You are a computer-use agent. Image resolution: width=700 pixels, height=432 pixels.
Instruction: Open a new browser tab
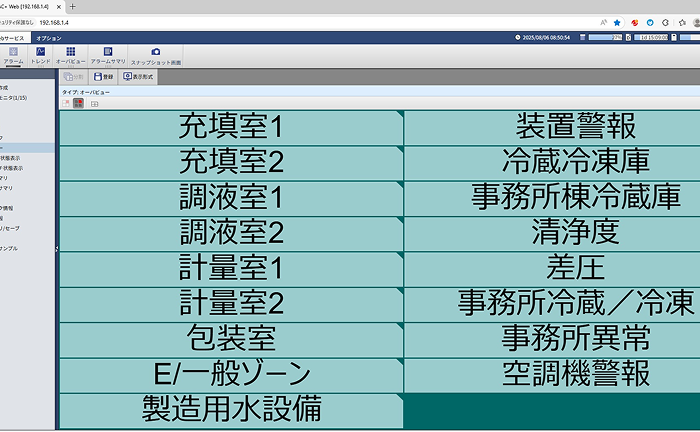pyautogui.click(x=73, y=6)
